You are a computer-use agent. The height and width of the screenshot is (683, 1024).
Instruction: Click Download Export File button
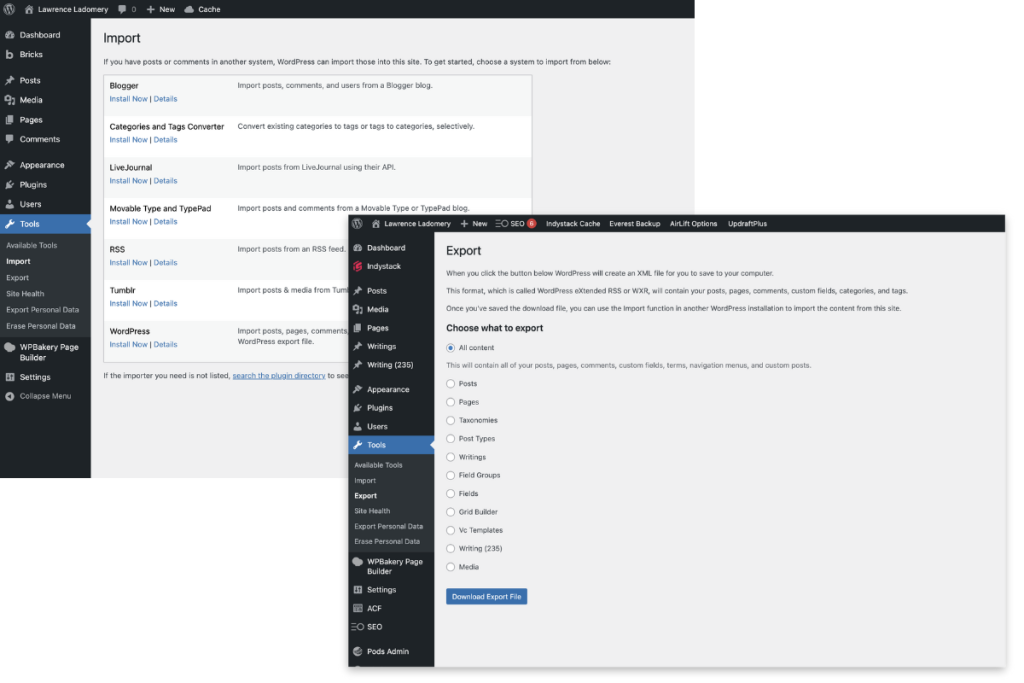pos(487,596)
